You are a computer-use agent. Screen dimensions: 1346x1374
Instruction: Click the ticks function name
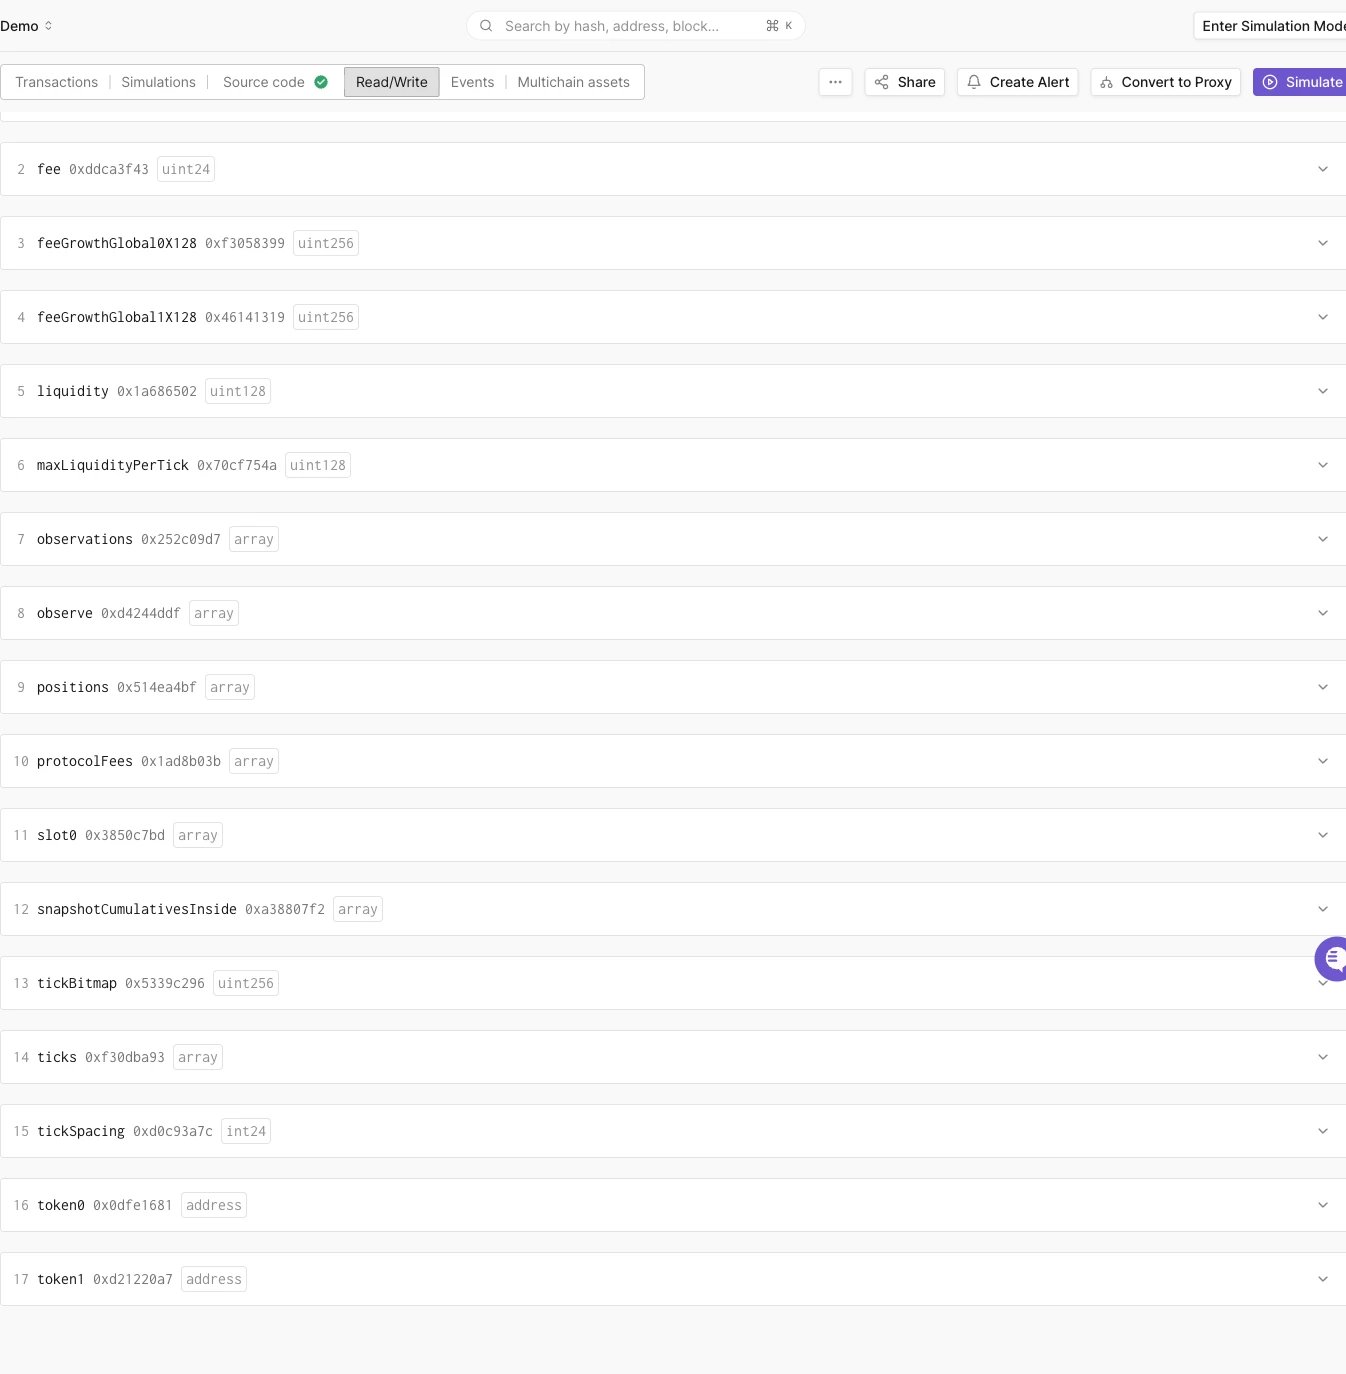pos(57,1057)
